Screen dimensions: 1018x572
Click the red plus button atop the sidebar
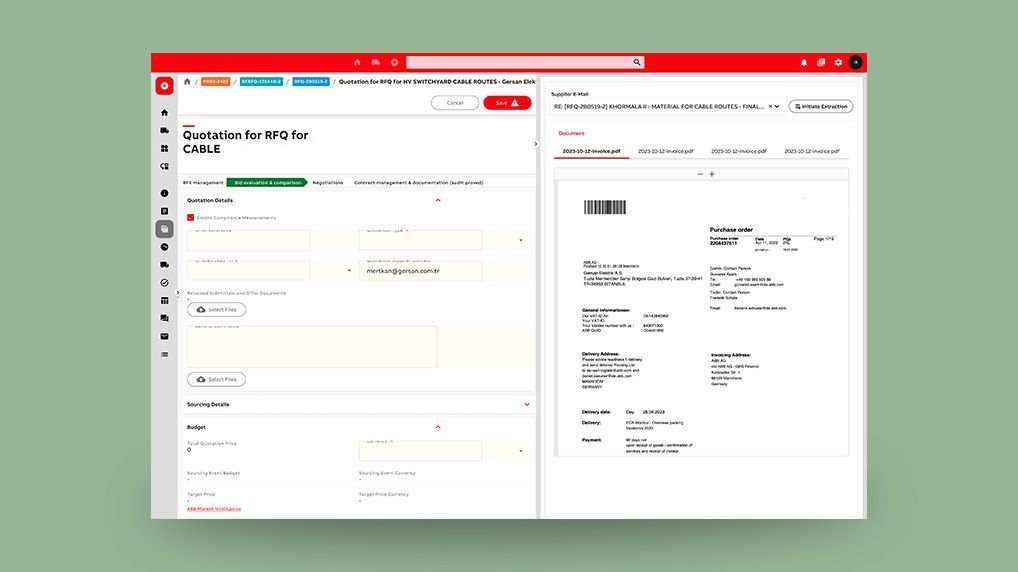pos(164,86)
